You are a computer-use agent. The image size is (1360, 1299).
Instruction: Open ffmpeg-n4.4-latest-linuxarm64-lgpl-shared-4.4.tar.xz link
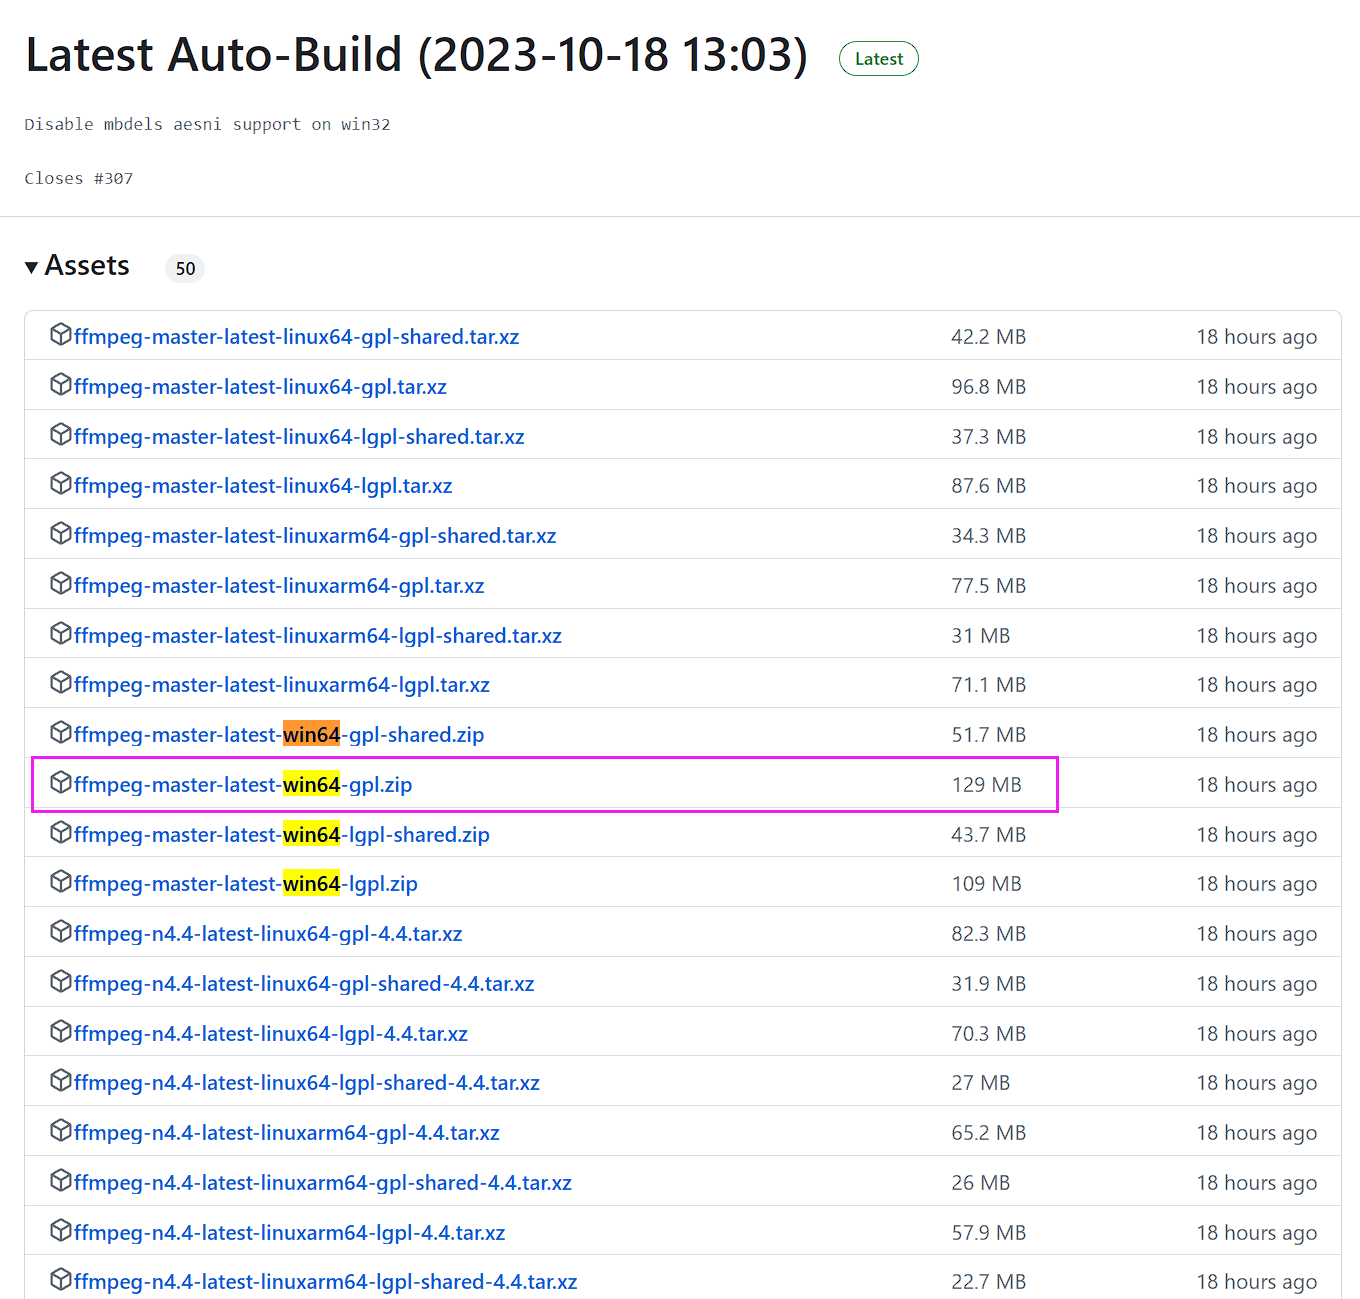(x=326, y=1282)
